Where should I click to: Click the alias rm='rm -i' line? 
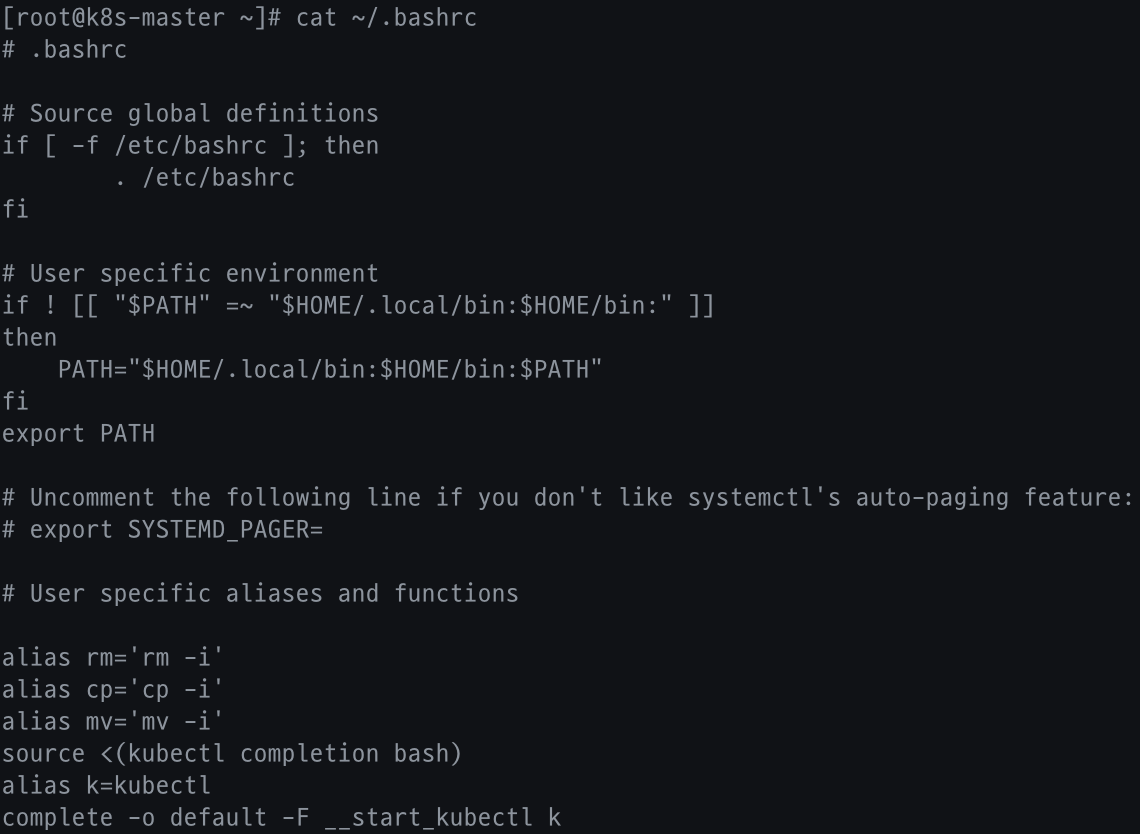(x=112, y=658)
